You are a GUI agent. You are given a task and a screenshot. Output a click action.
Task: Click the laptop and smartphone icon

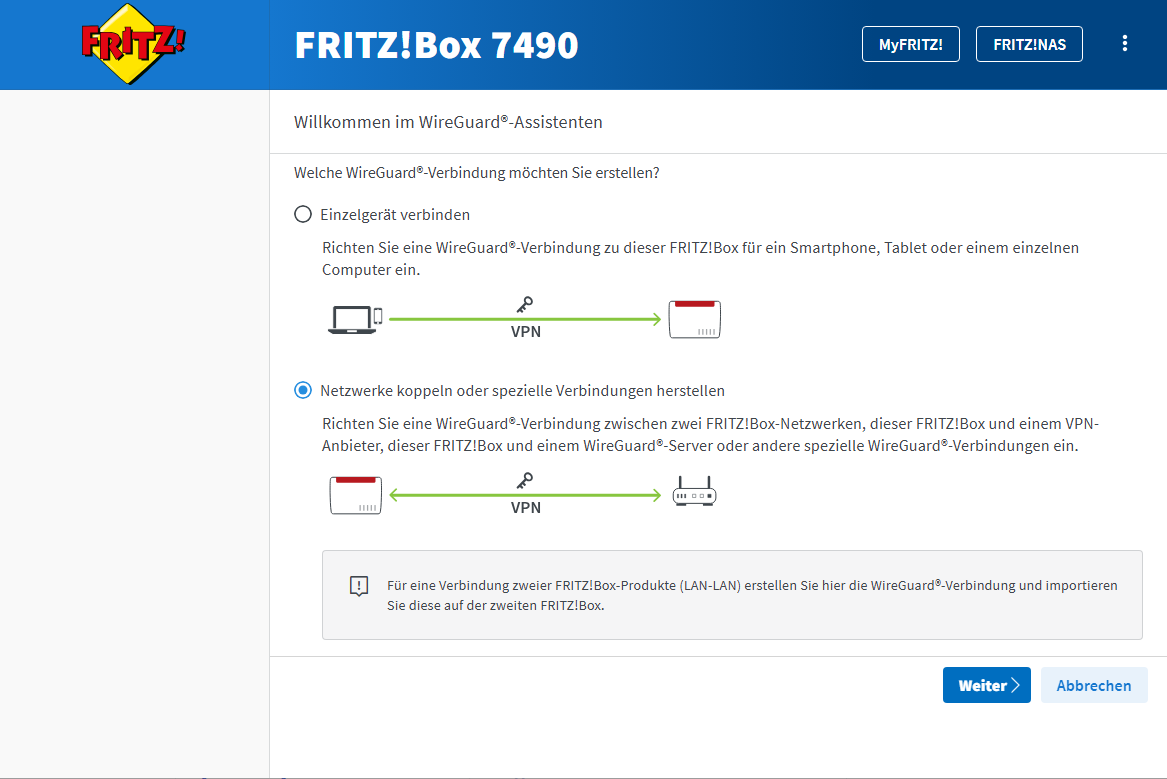[x=355, y=319]
